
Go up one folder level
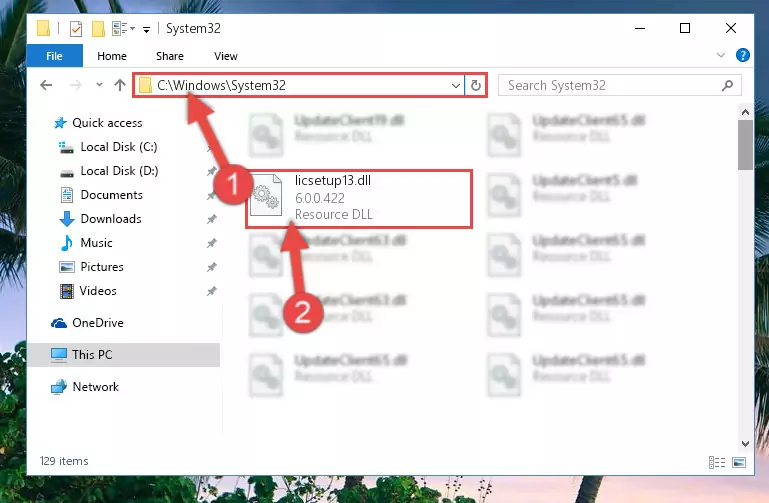pos(120,85)
